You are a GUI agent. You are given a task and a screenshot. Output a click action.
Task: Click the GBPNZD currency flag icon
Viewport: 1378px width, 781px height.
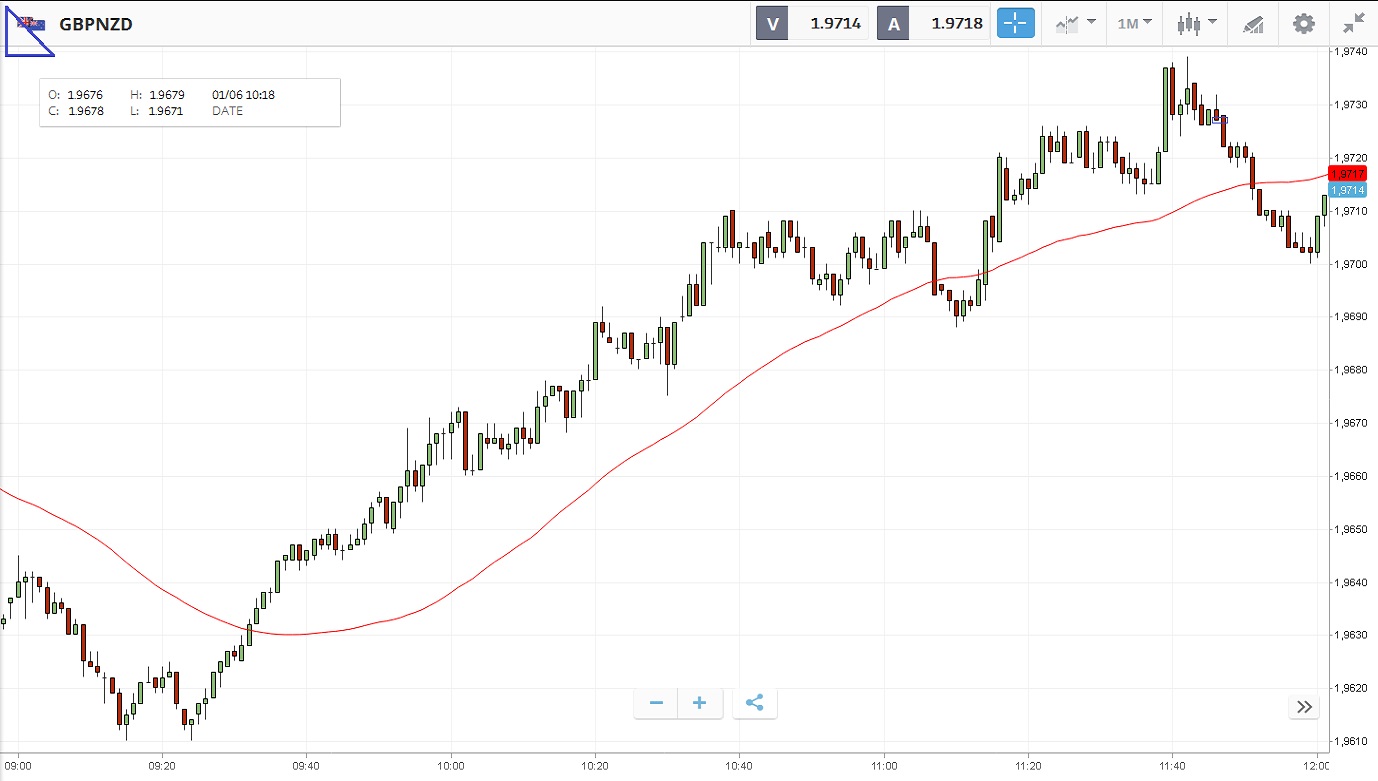[31, 24]
